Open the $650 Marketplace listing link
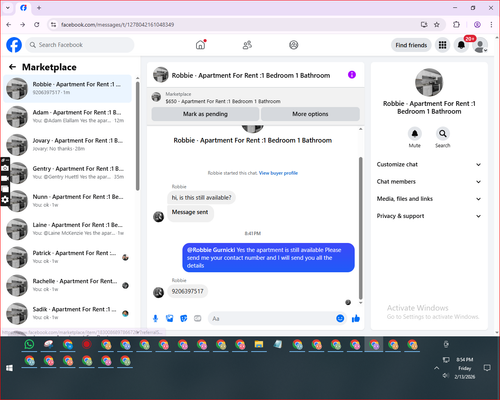500x400 pixels. coord(223,101)
